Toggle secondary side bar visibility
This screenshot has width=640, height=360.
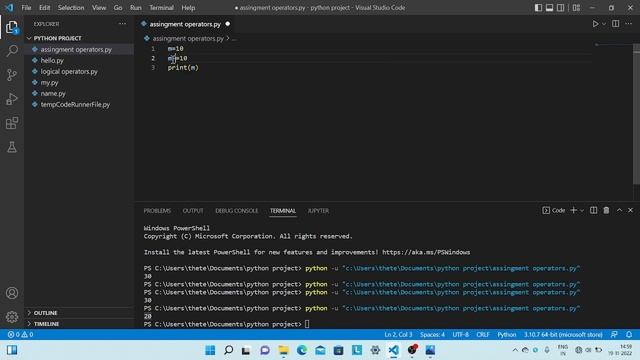click(561, 8)
